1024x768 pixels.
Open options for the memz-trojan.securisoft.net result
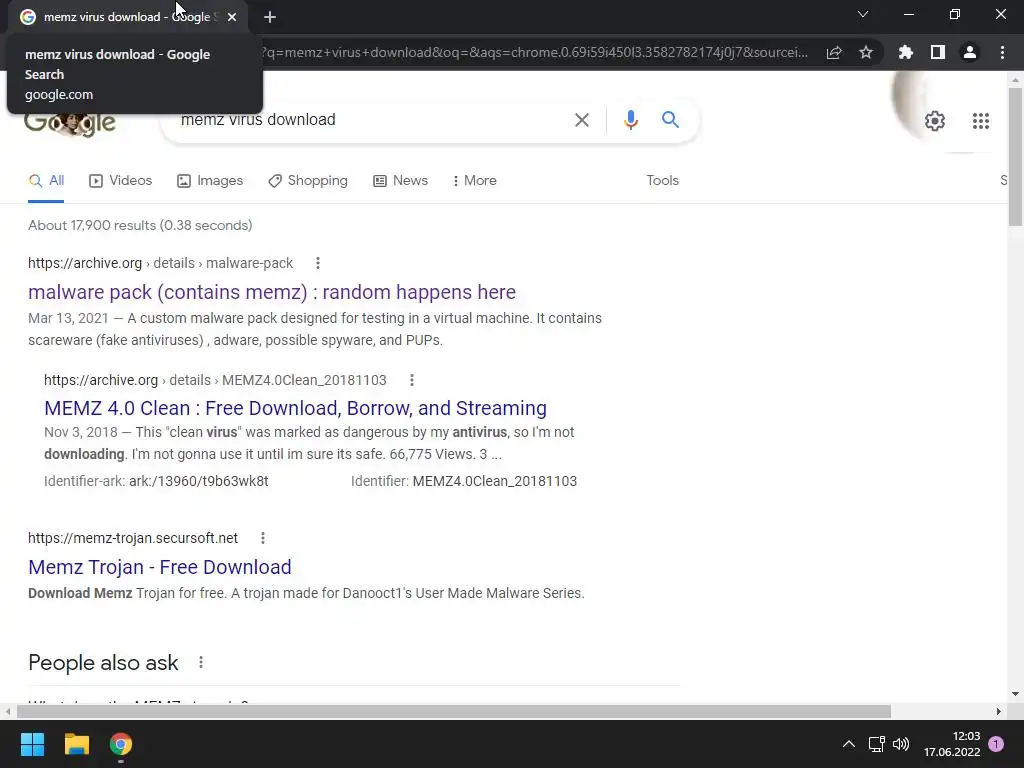coord(263,538)
